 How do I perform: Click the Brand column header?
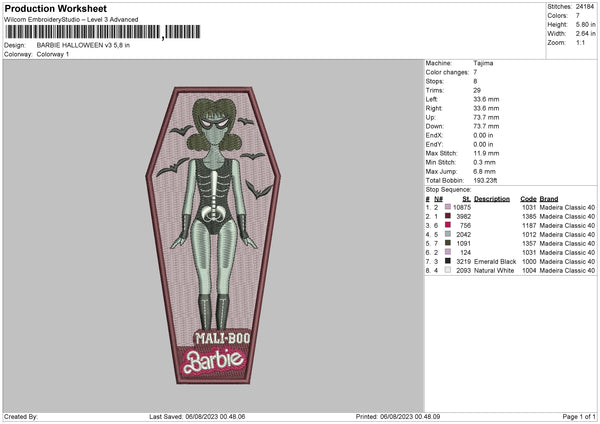[550, 198]
